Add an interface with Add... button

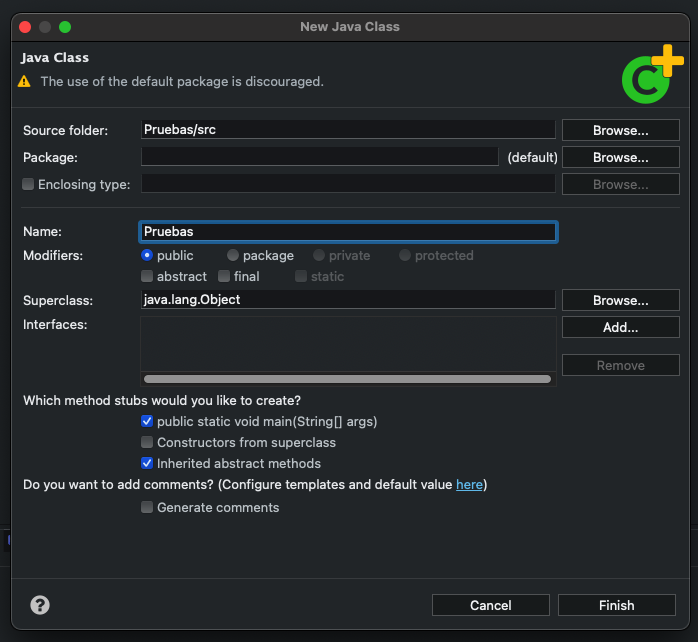point(621,327)
